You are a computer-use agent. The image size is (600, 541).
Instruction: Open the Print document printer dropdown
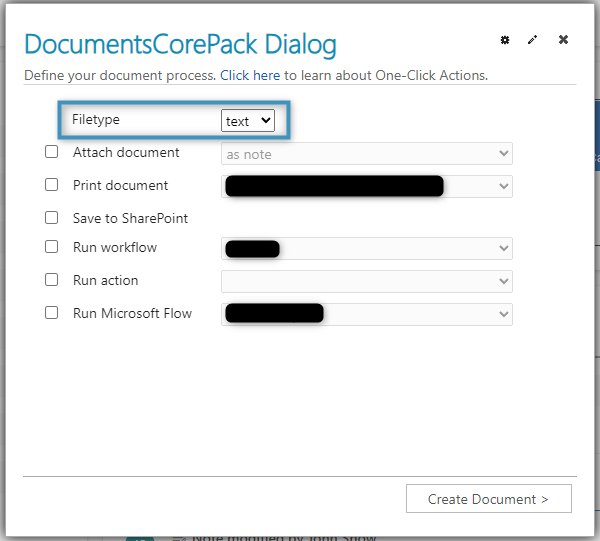coord(367,187)
